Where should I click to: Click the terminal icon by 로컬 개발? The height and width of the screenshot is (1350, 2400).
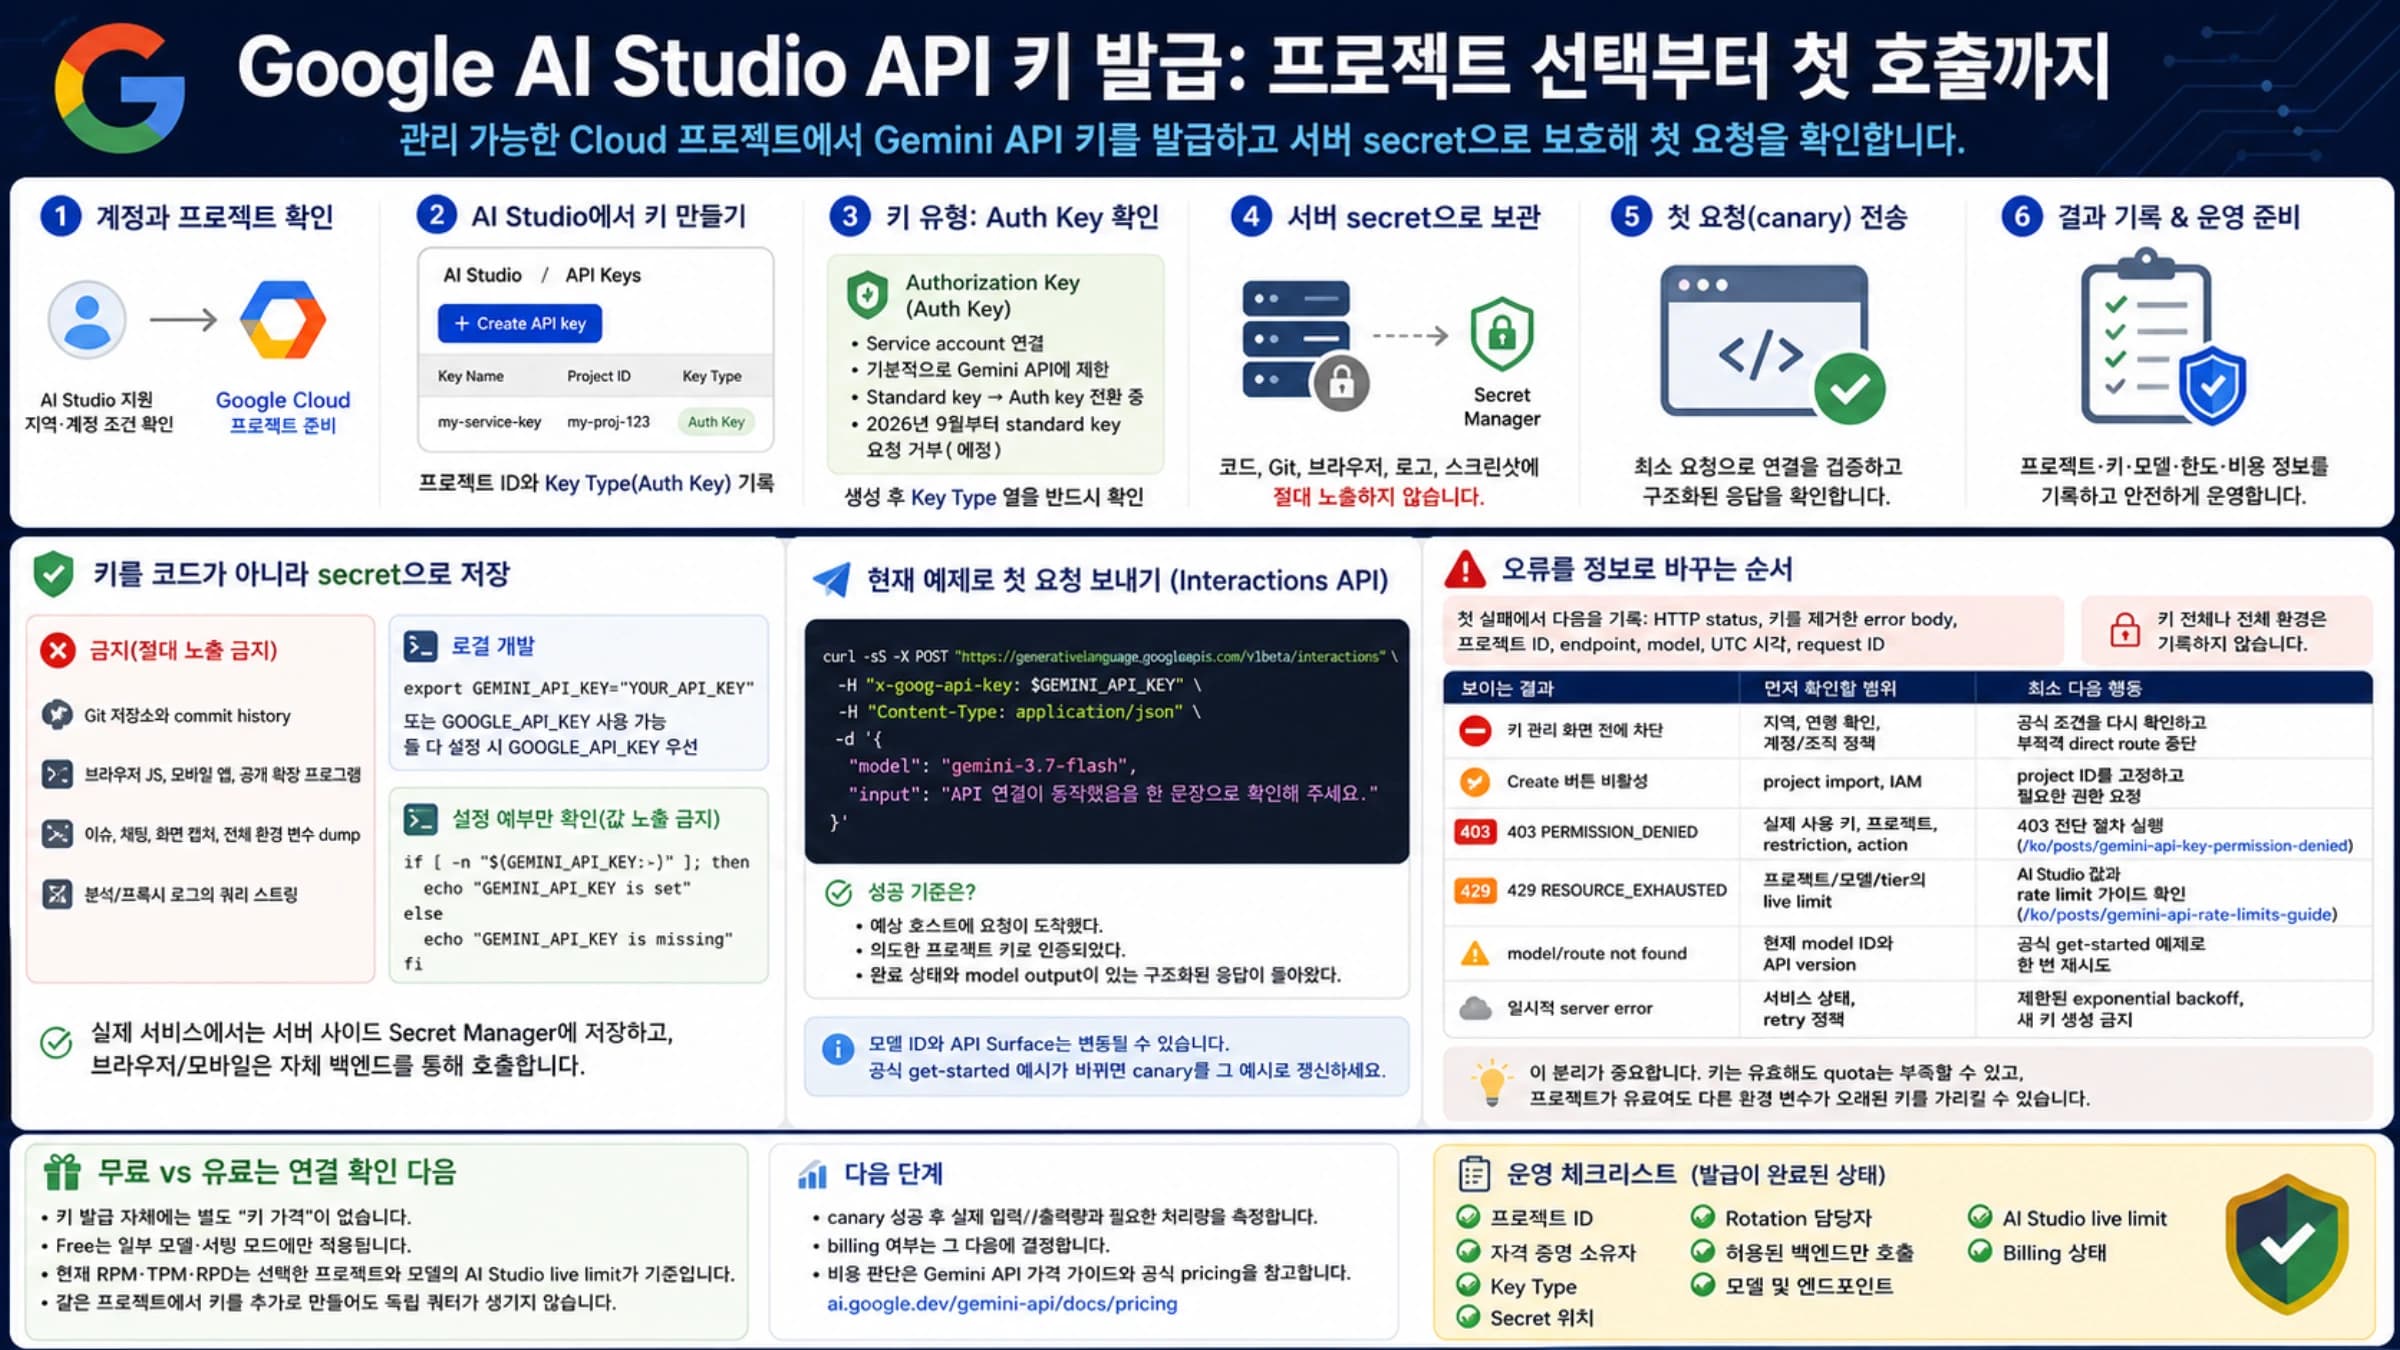(x=420, y=646)
